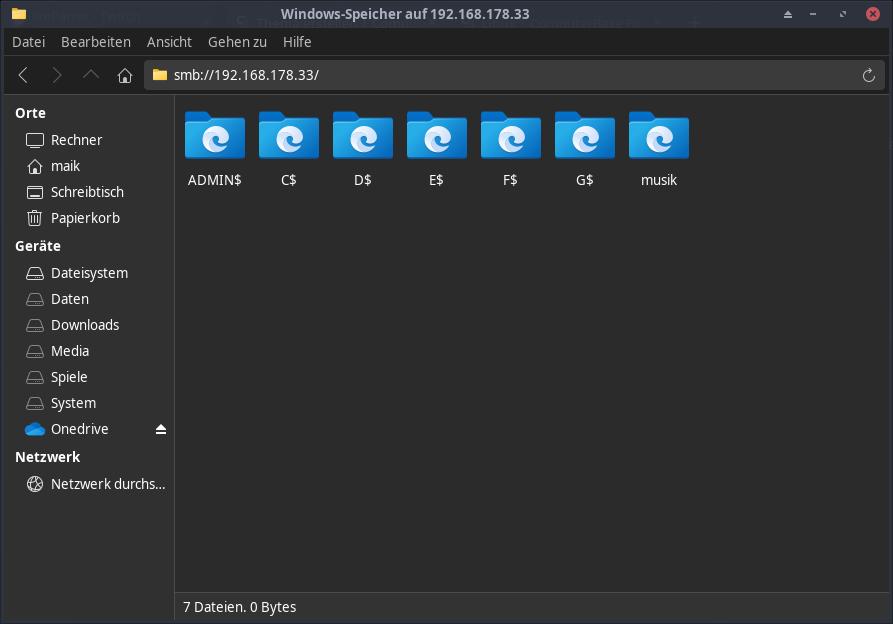The height and width of the screenshot is (624, 893).
Task: Open the Media device
Action: (90, 351)
